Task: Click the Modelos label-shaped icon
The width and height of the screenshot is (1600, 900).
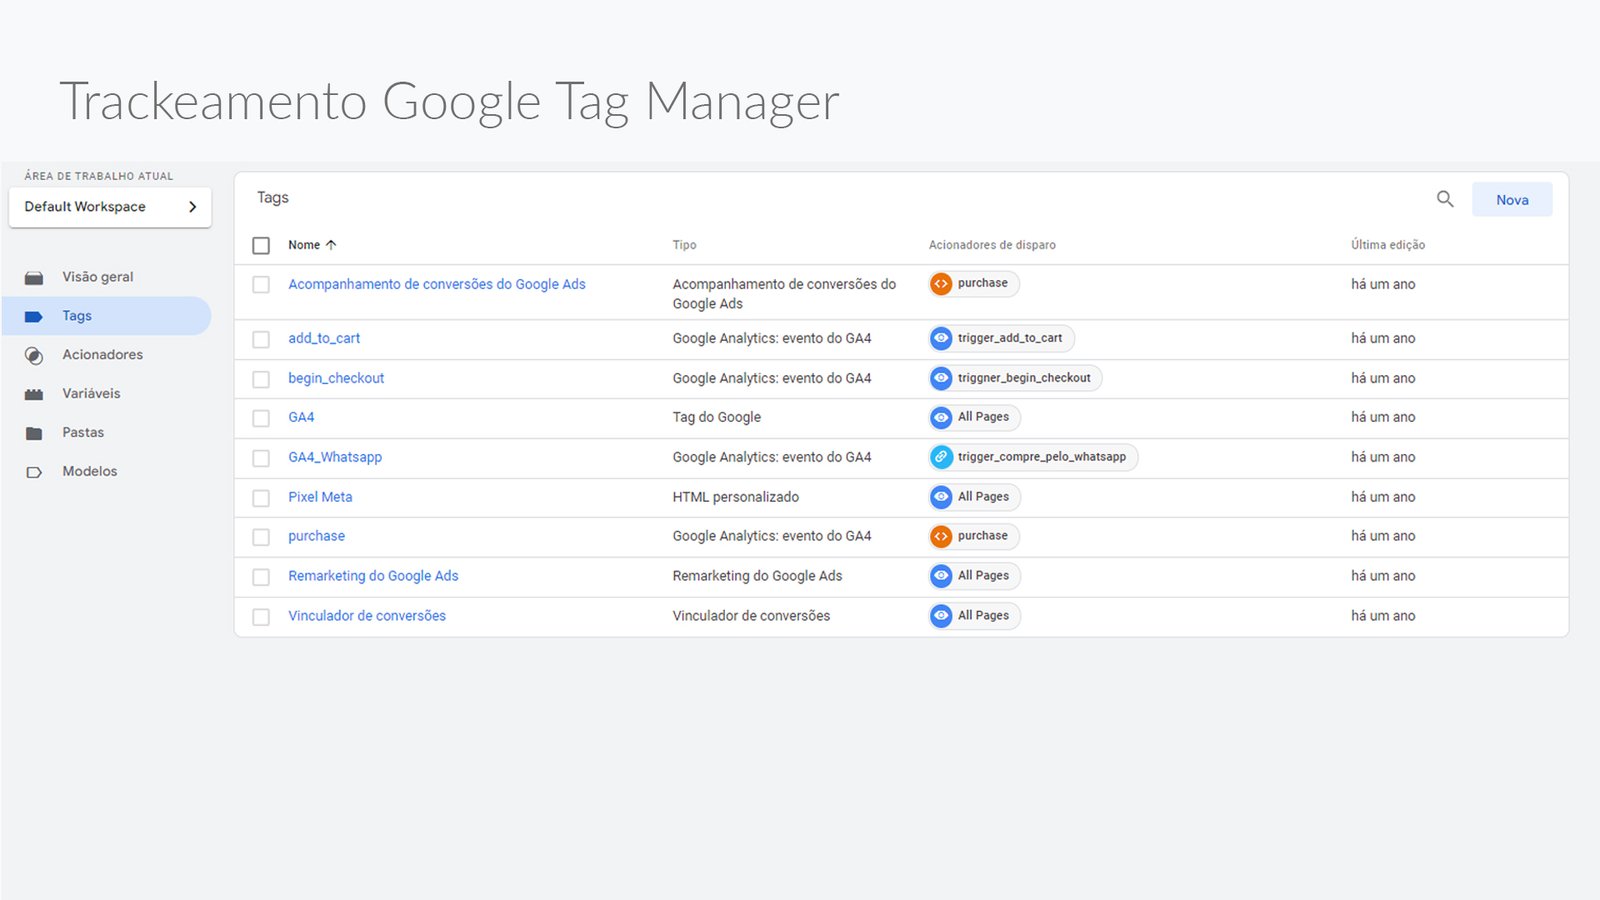Action: [34, 473]
